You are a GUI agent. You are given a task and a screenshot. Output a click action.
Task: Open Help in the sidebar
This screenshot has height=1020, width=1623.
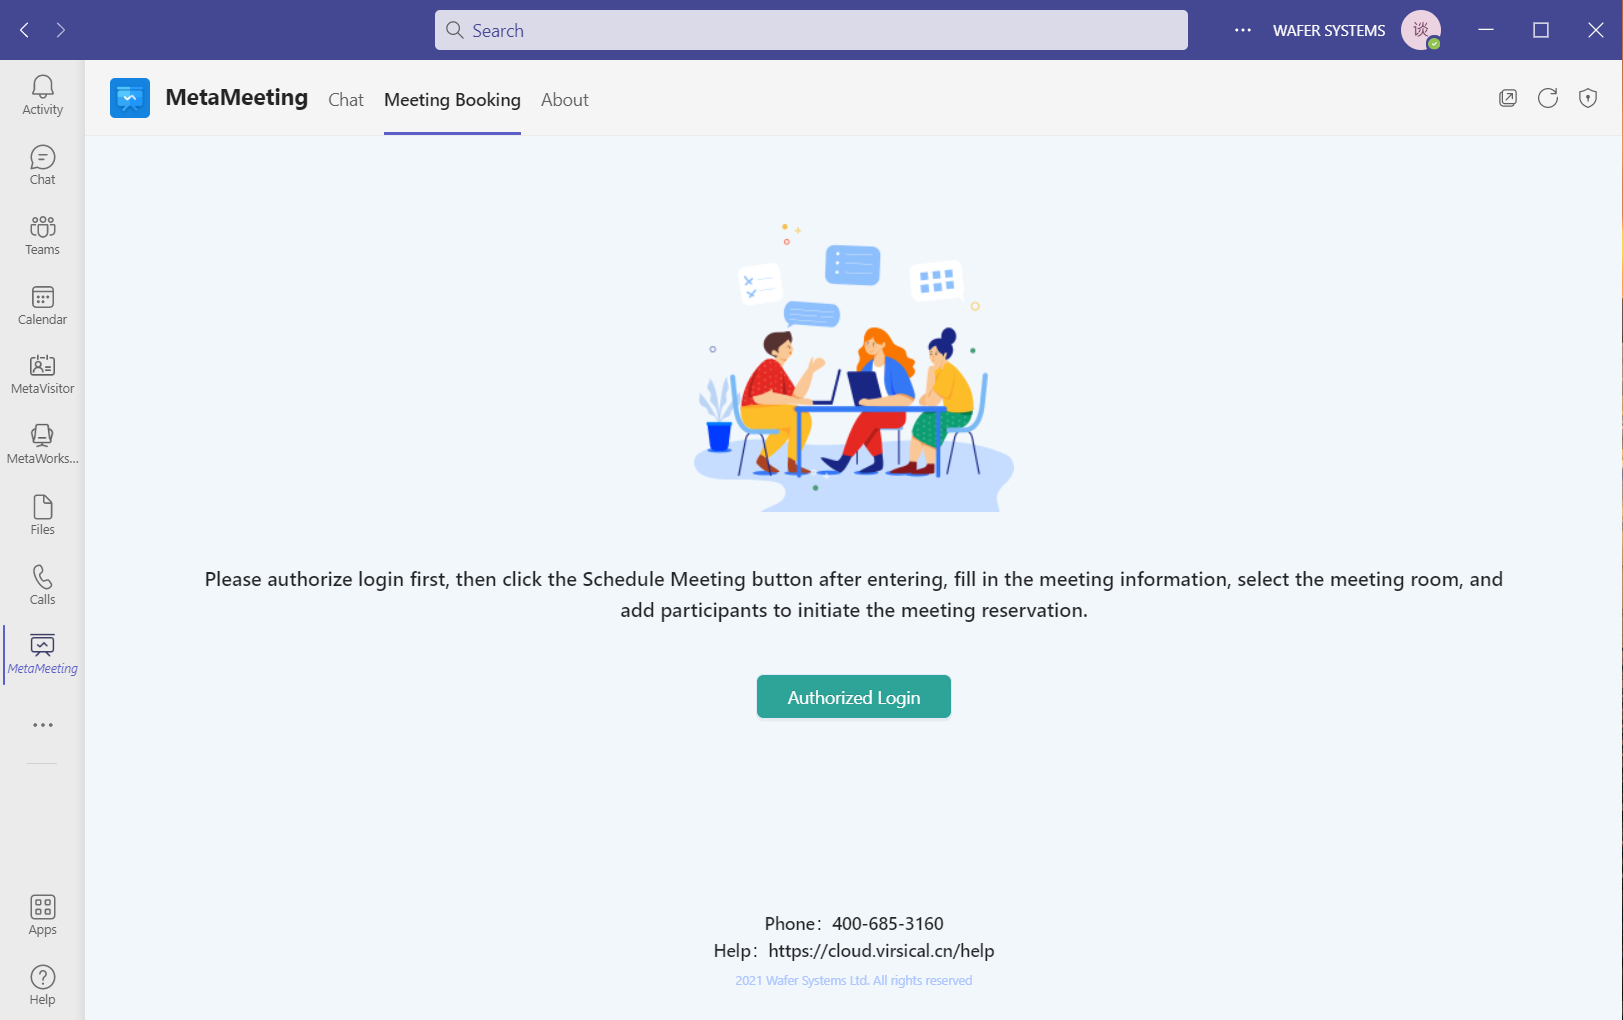click(42, 986)
